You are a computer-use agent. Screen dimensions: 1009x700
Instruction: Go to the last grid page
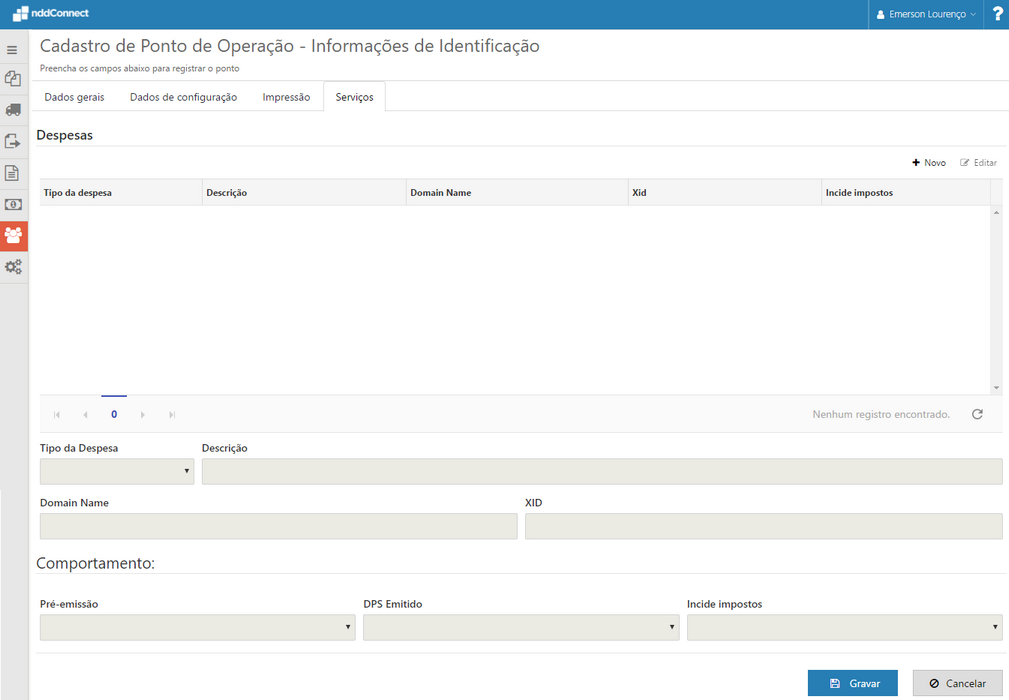coord(172,415)
